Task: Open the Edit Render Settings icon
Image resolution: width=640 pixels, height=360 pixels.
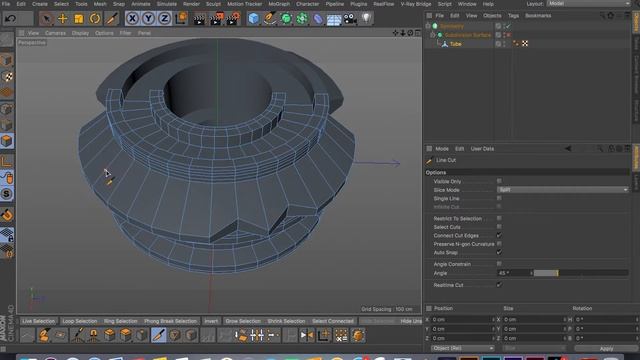Action: [233, 19]
